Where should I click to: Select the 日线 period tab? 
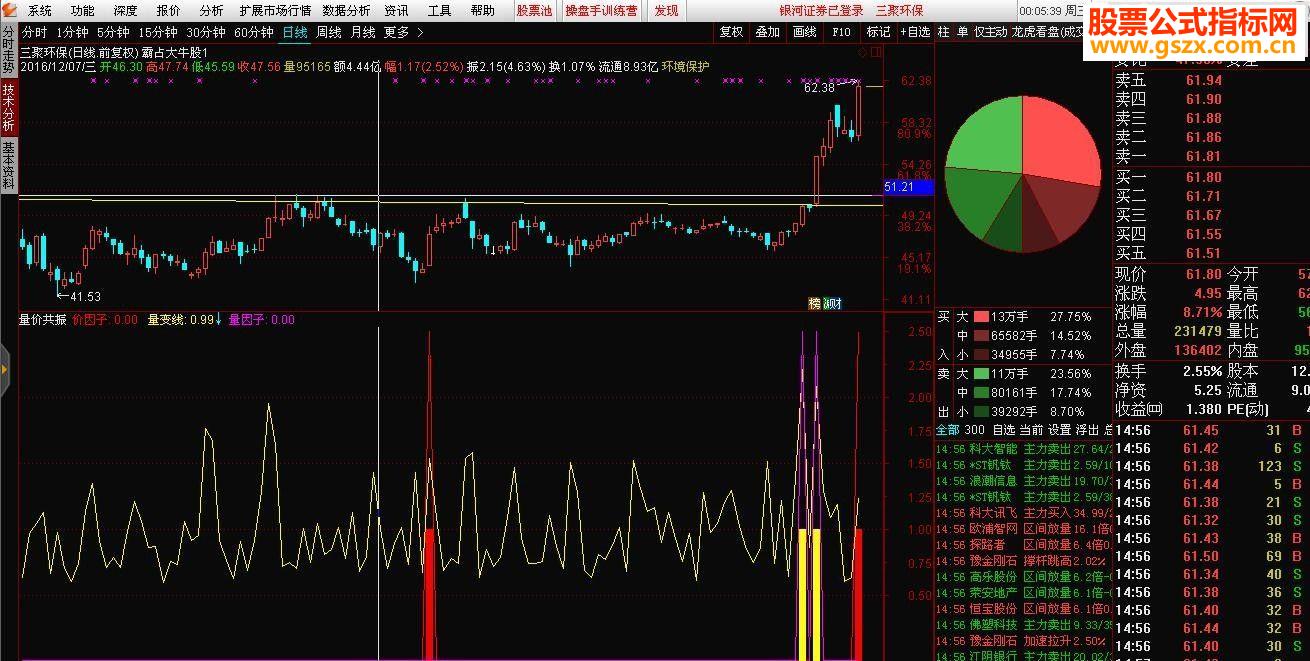click(295, 32)
